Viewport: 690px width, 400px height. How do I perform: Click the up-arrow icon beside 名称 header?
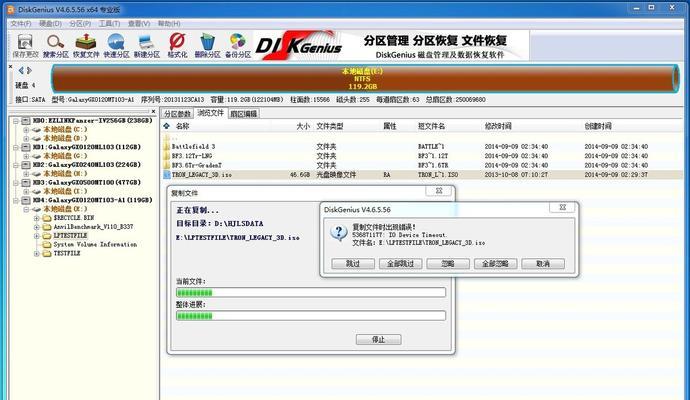(x=167, y=126)
